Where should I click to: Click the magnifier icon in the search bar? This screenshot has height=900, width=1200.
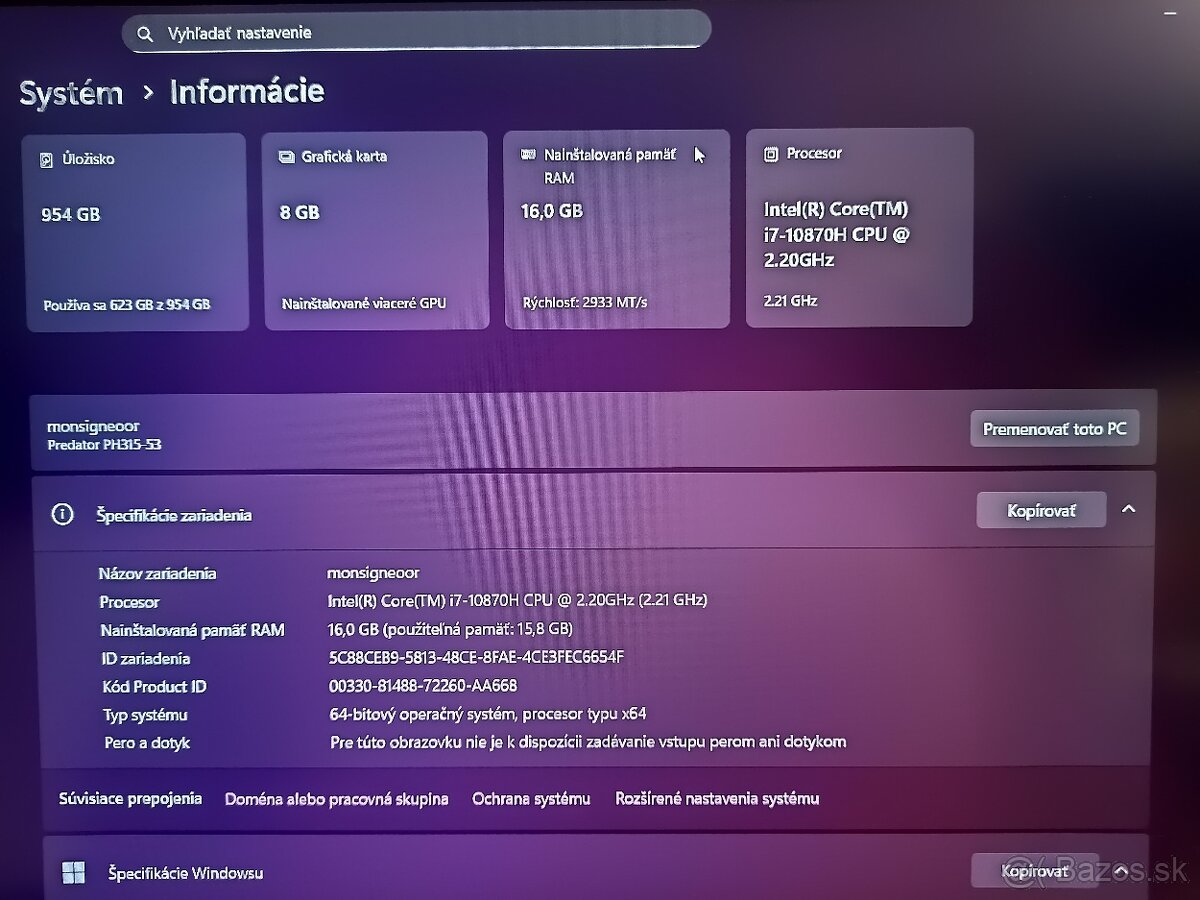coord(143,31)
